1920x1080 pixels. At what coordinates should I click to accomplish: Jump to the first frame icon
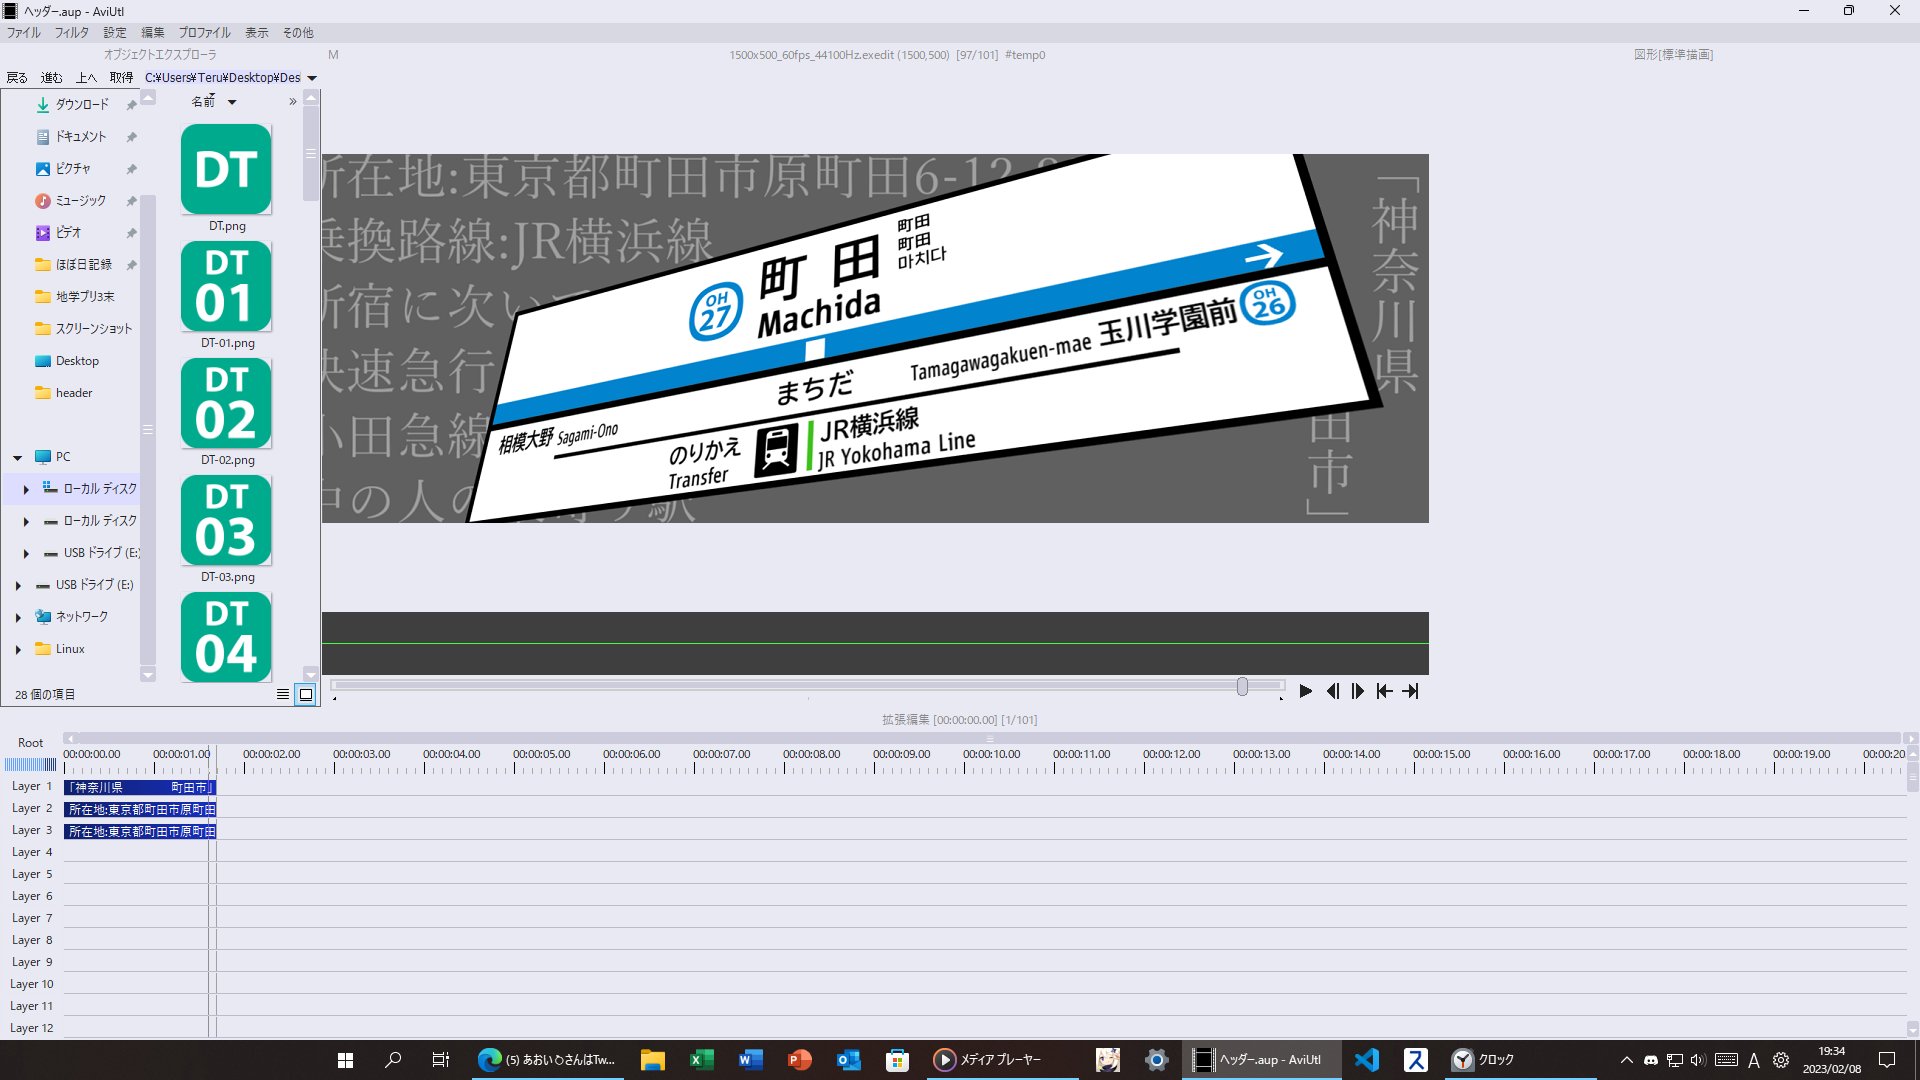(x=1384, y=691)
